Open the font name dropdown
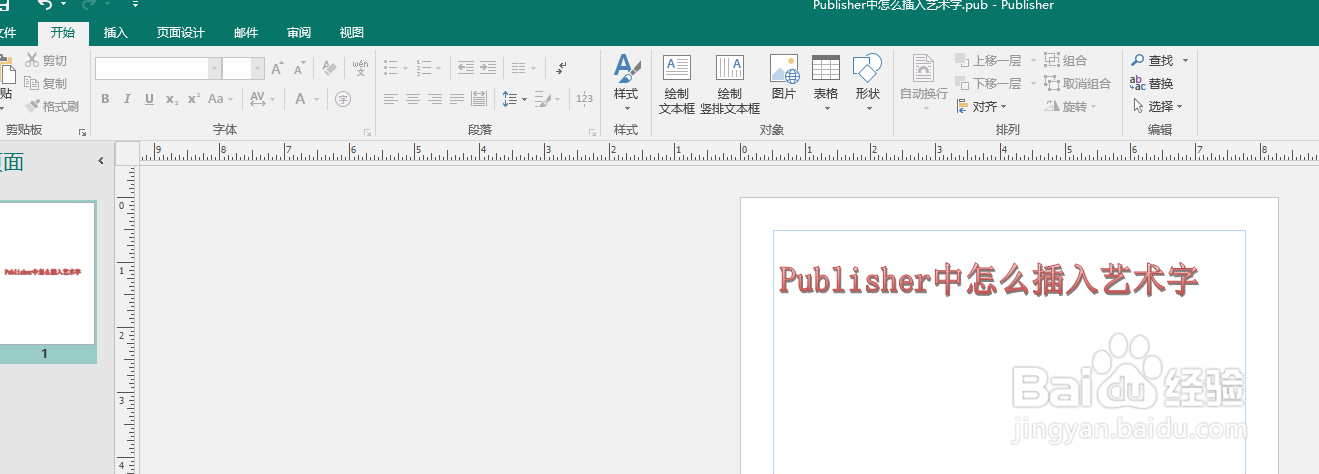 coord(214,68)
